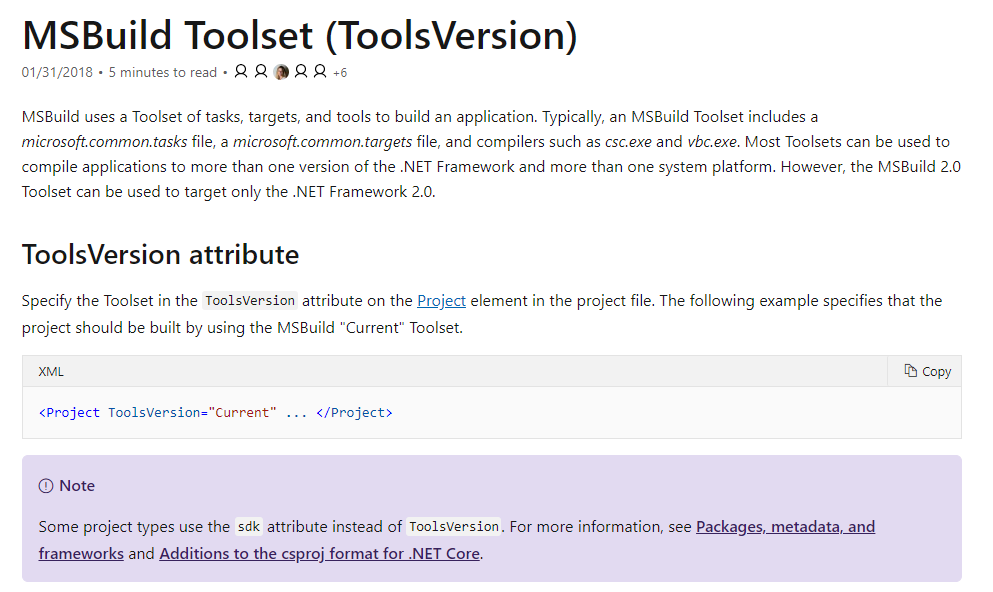Click the Note label in the callout
The width and height of the screenshot is (993, 592).
[x=77, y=486]
